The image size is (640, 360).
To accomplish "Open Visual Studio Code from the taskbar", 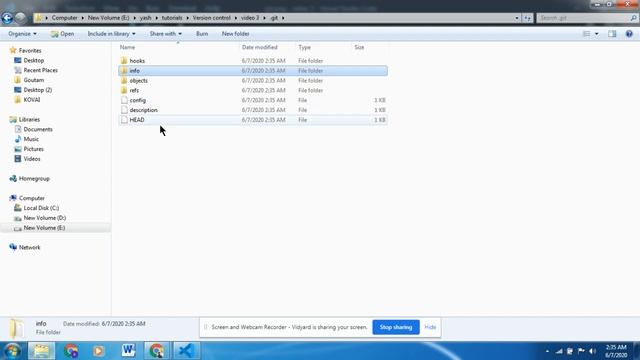I will (185, 351).
